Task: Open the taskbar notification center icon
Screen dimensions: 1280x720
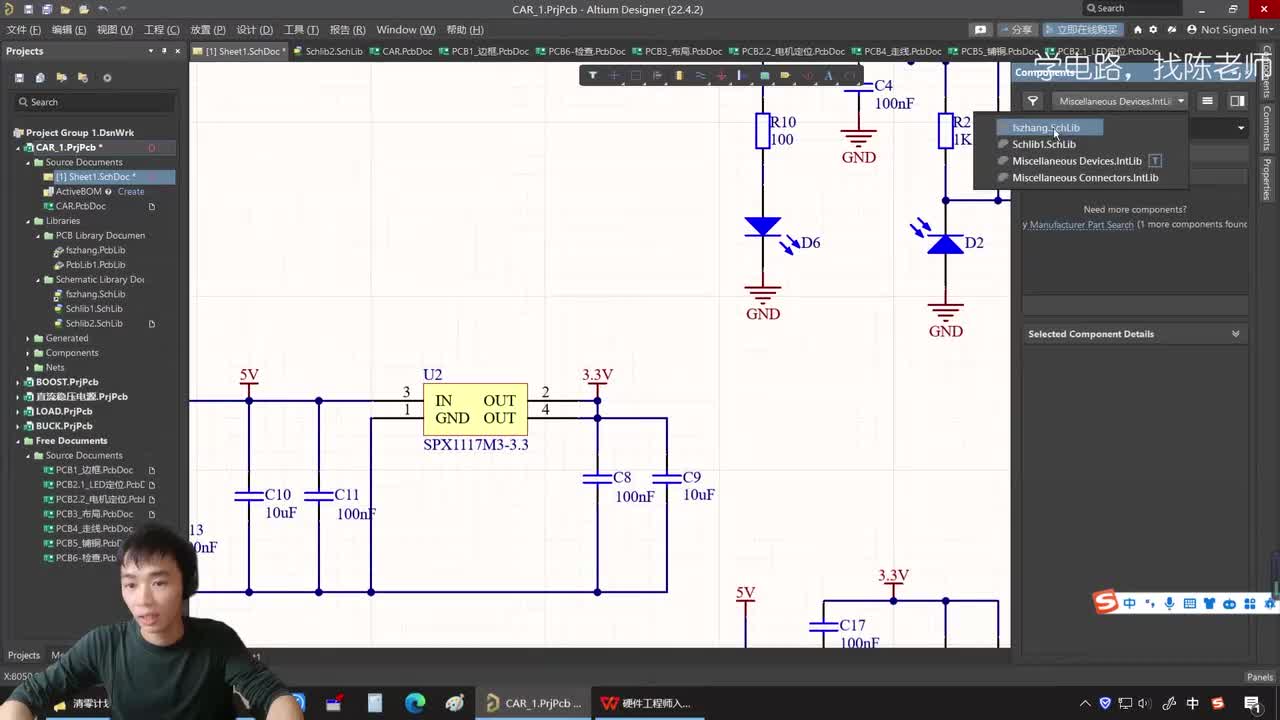Action: pos(1251,703)
